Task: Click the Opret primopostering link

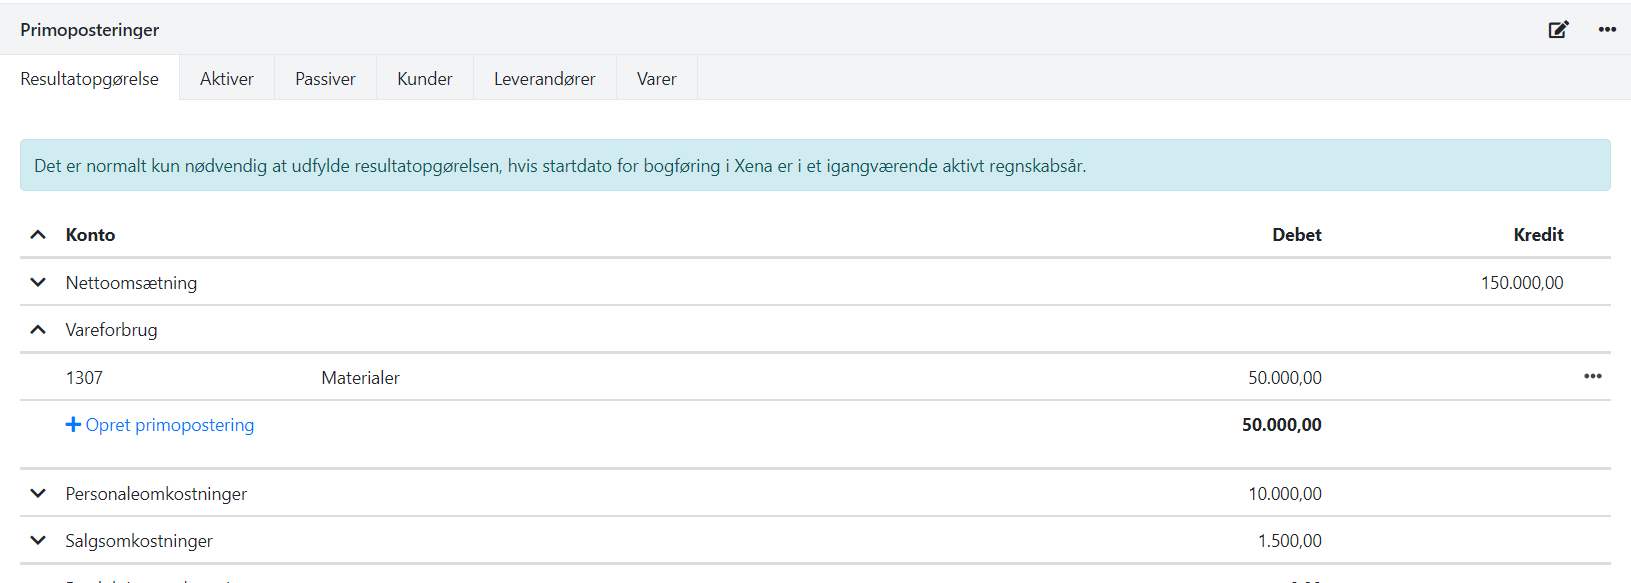Action: click(169, 425)
